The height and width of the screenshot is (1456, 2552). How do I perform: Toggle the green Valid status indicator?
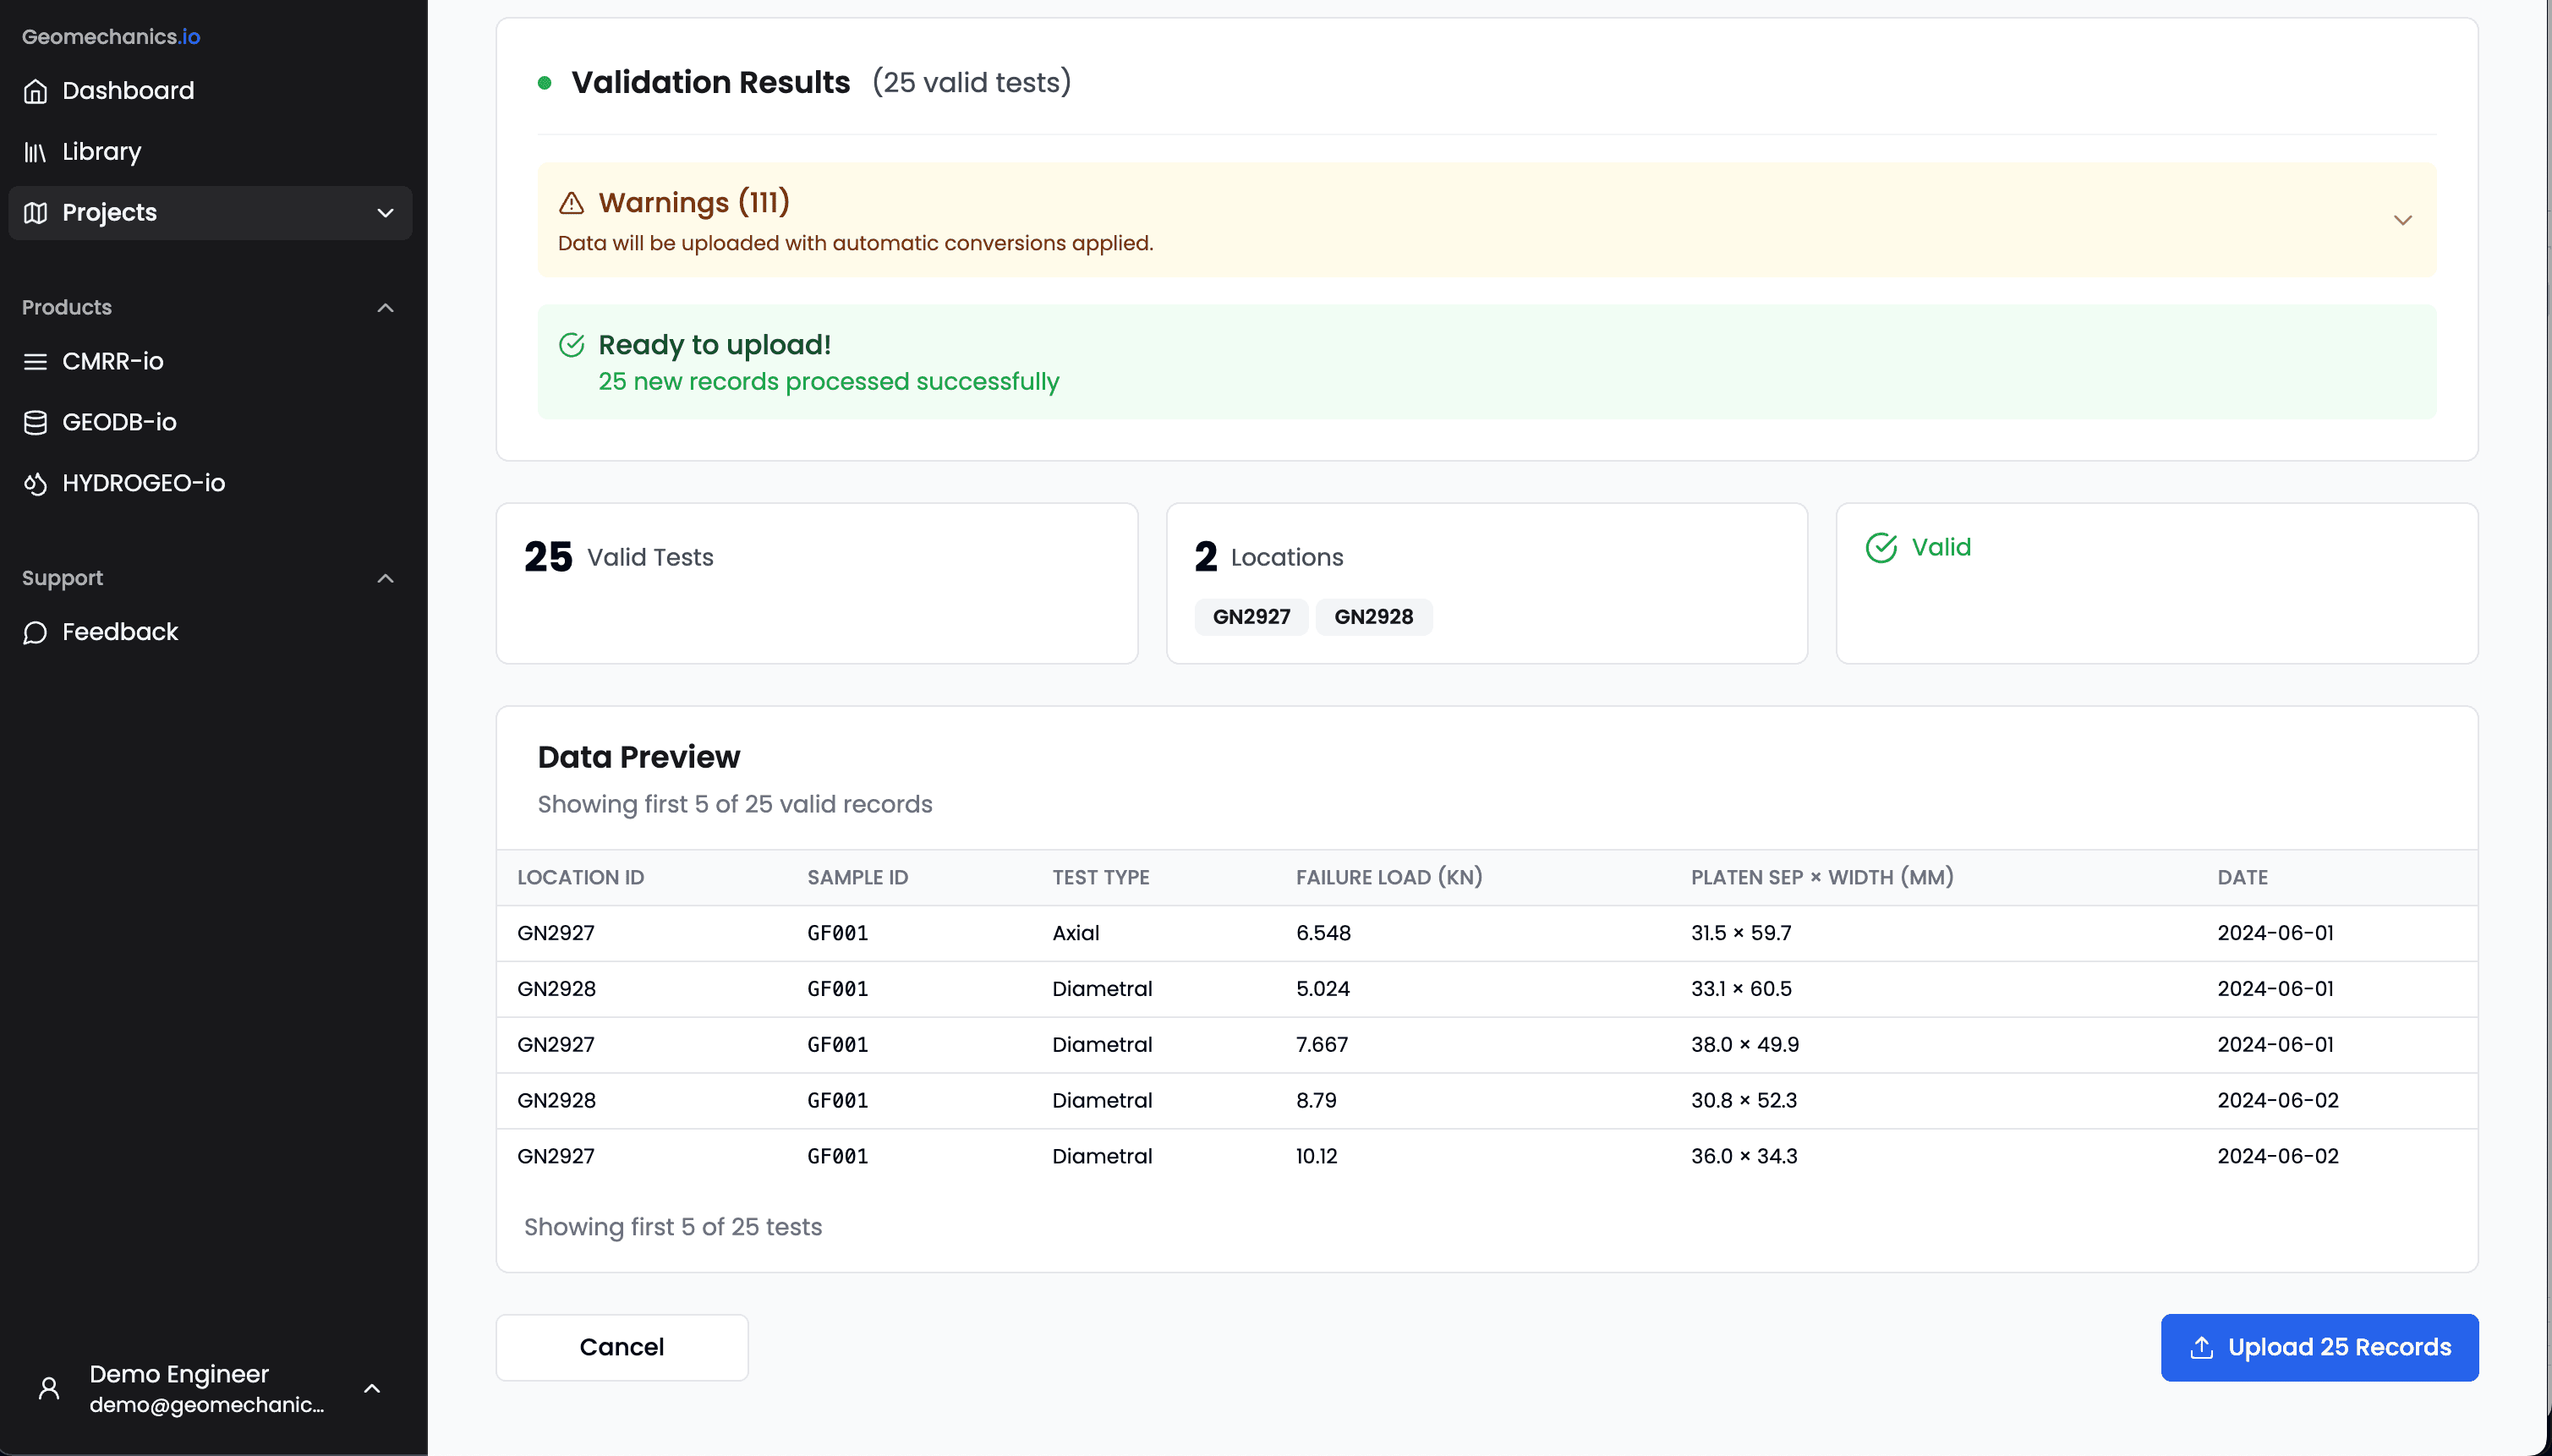(x=1881, y=547)
